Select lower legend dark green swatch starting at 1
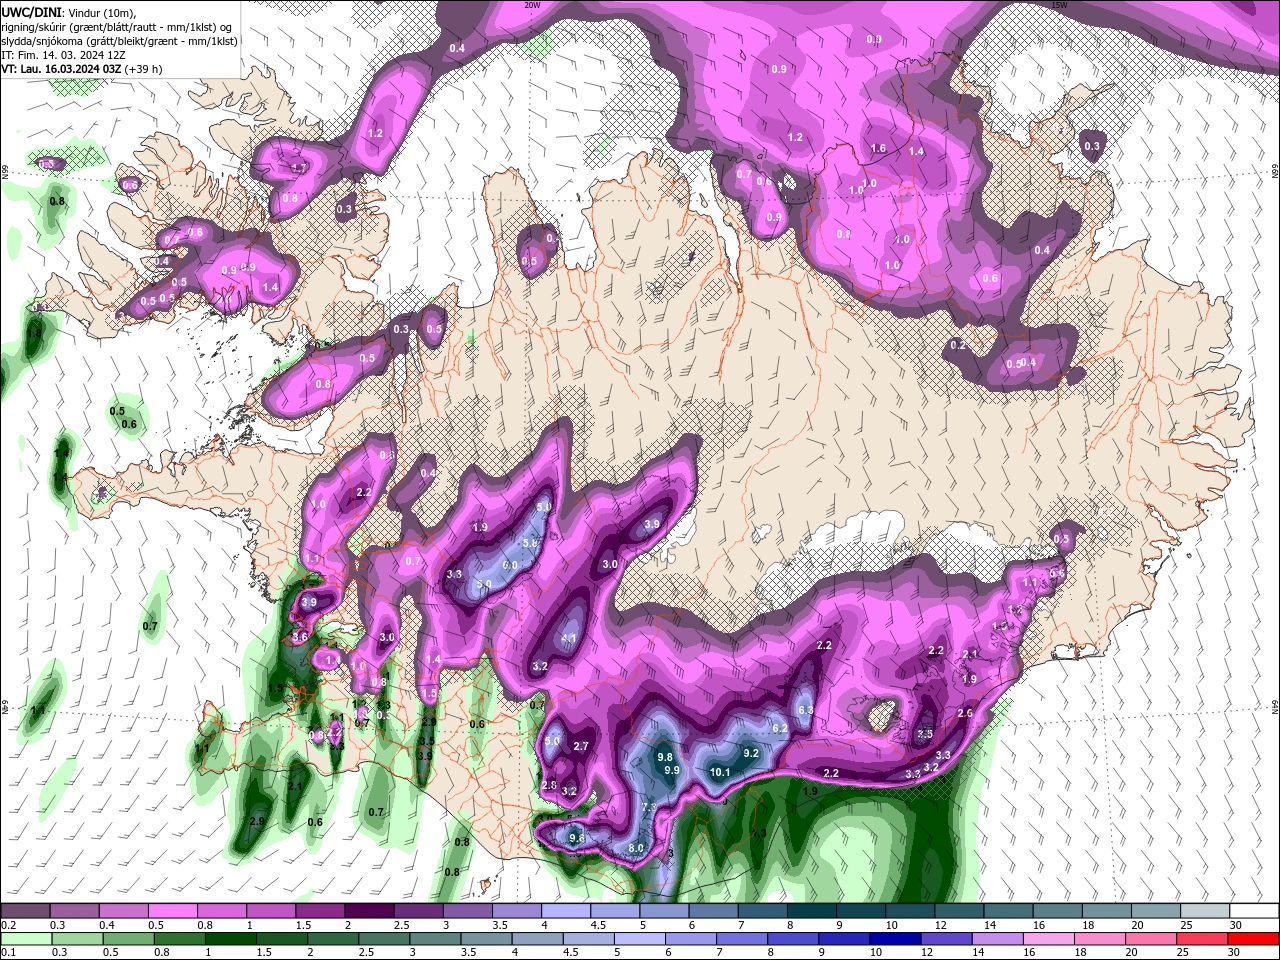 pos(230,939)
